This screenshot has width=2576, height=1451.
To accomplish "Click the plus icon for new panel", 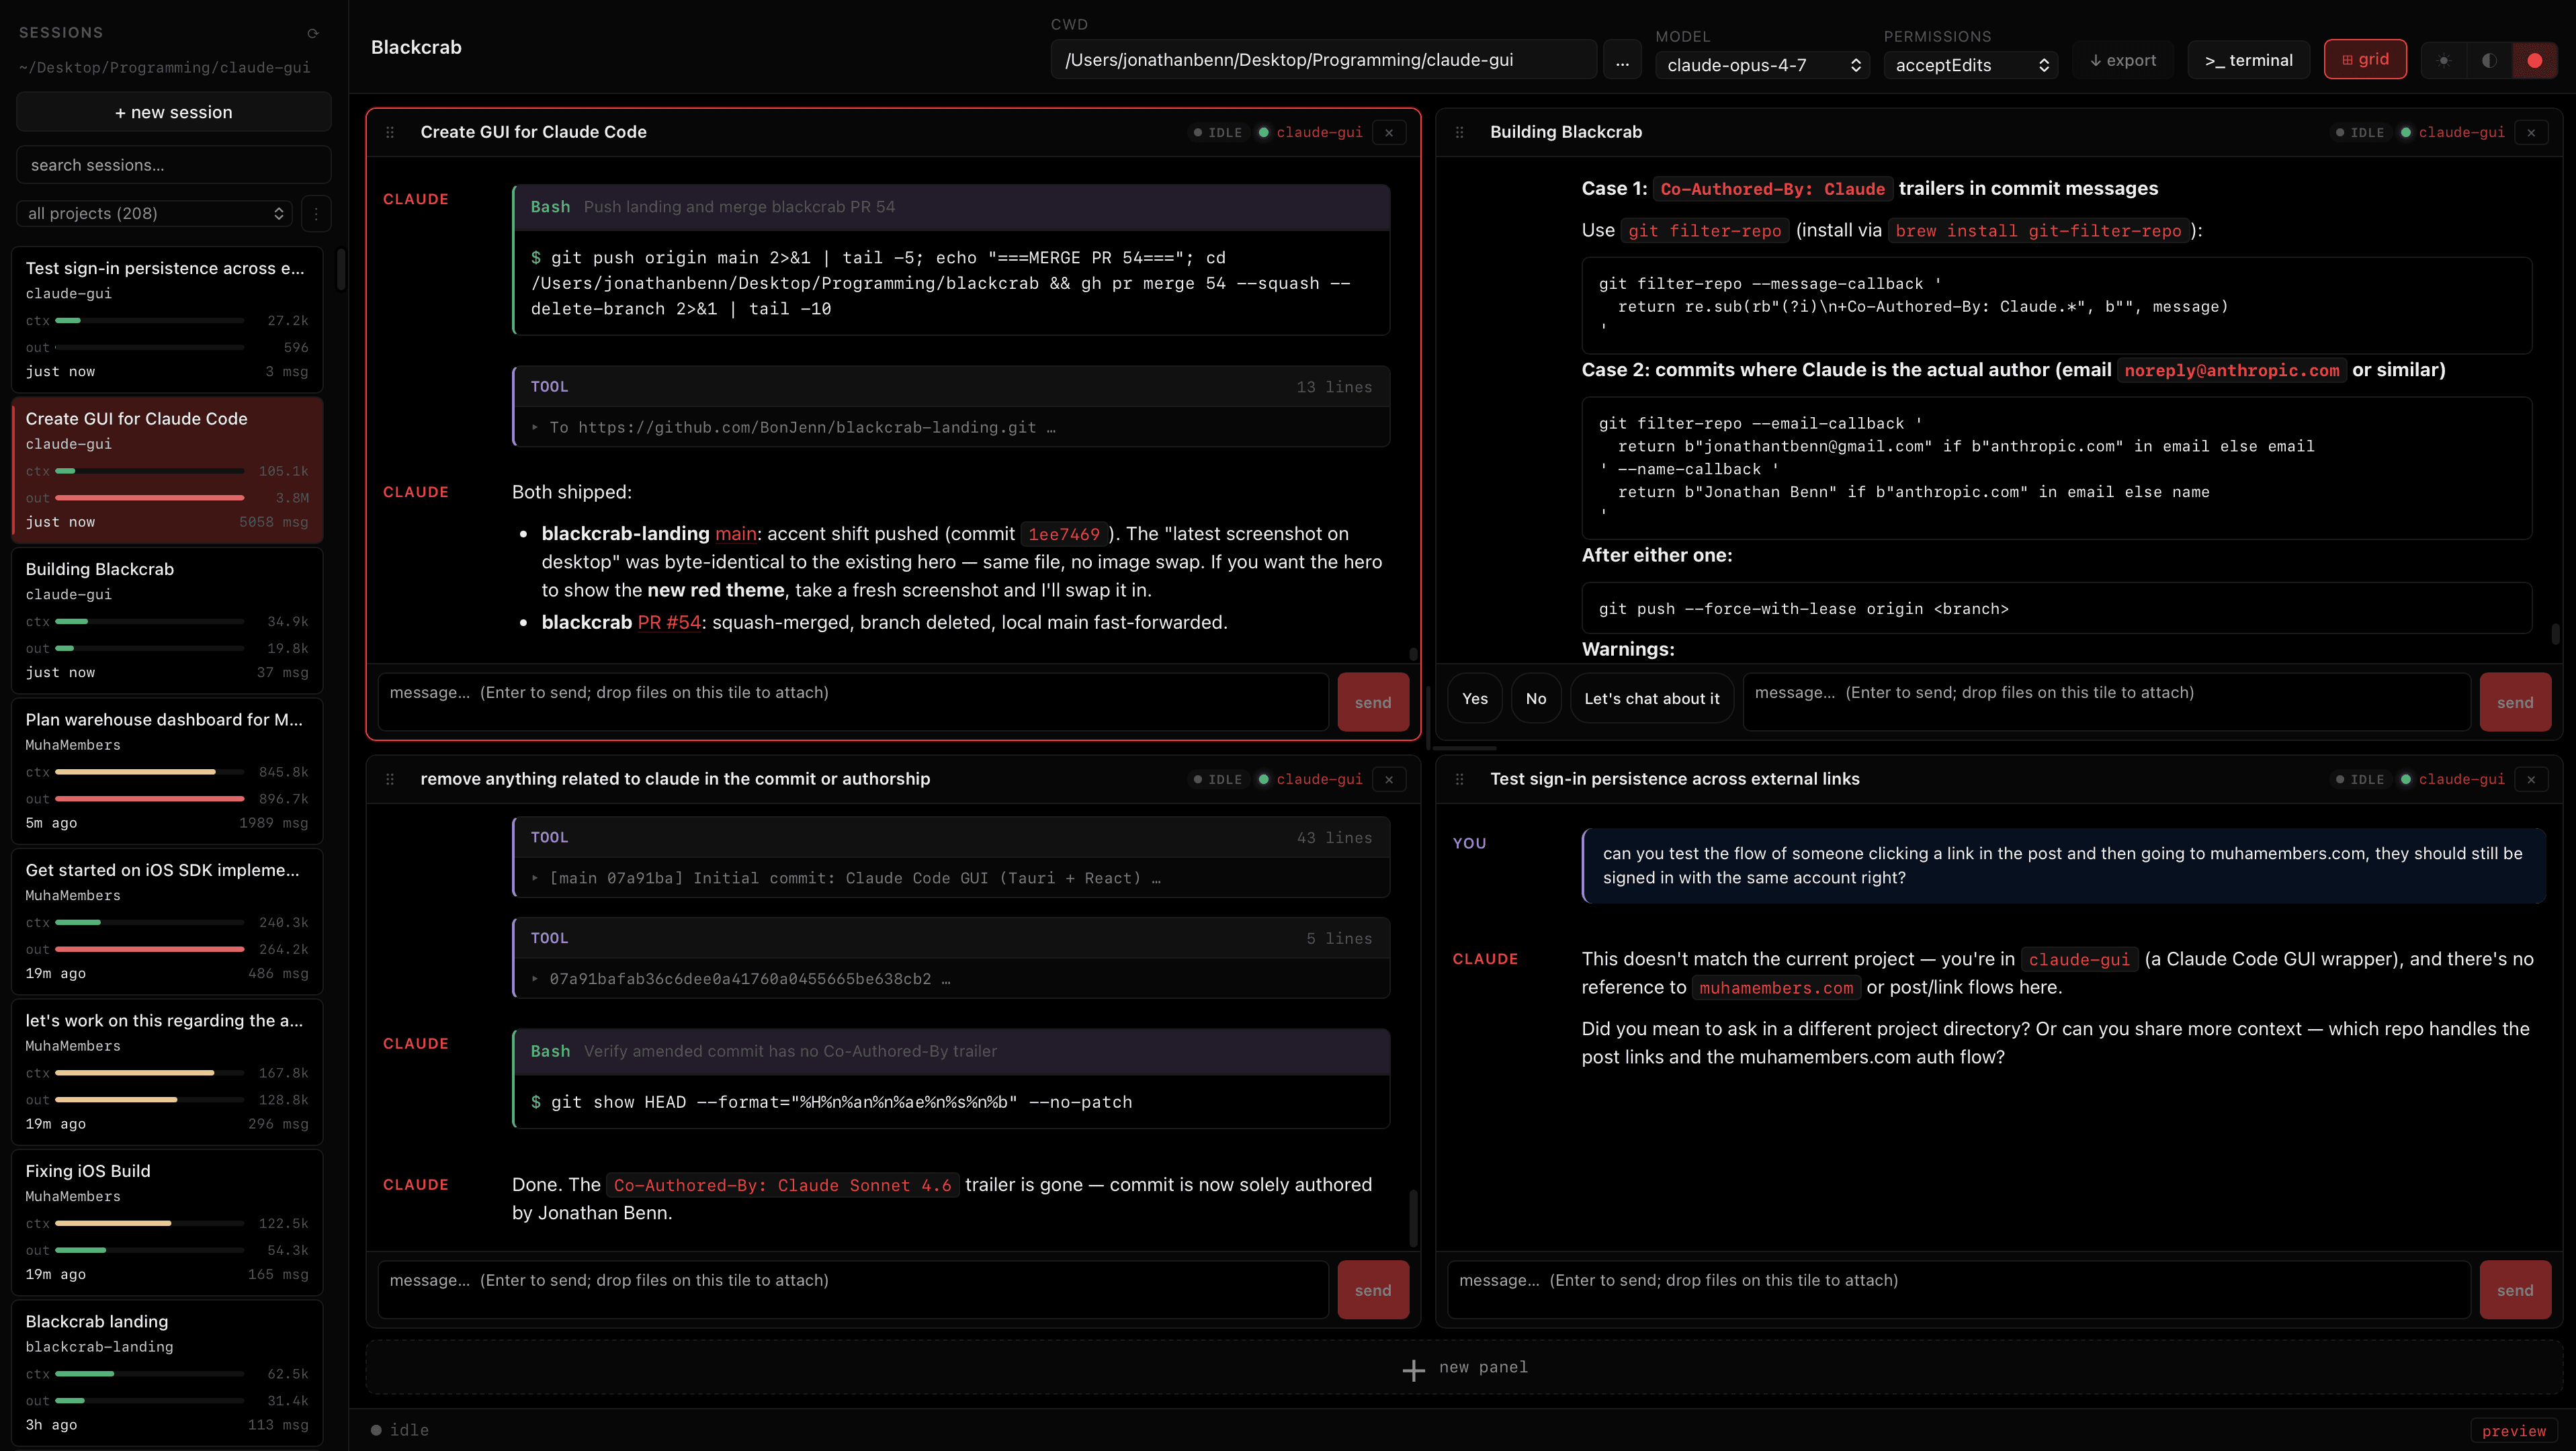I will (x=1413, y=1370).
